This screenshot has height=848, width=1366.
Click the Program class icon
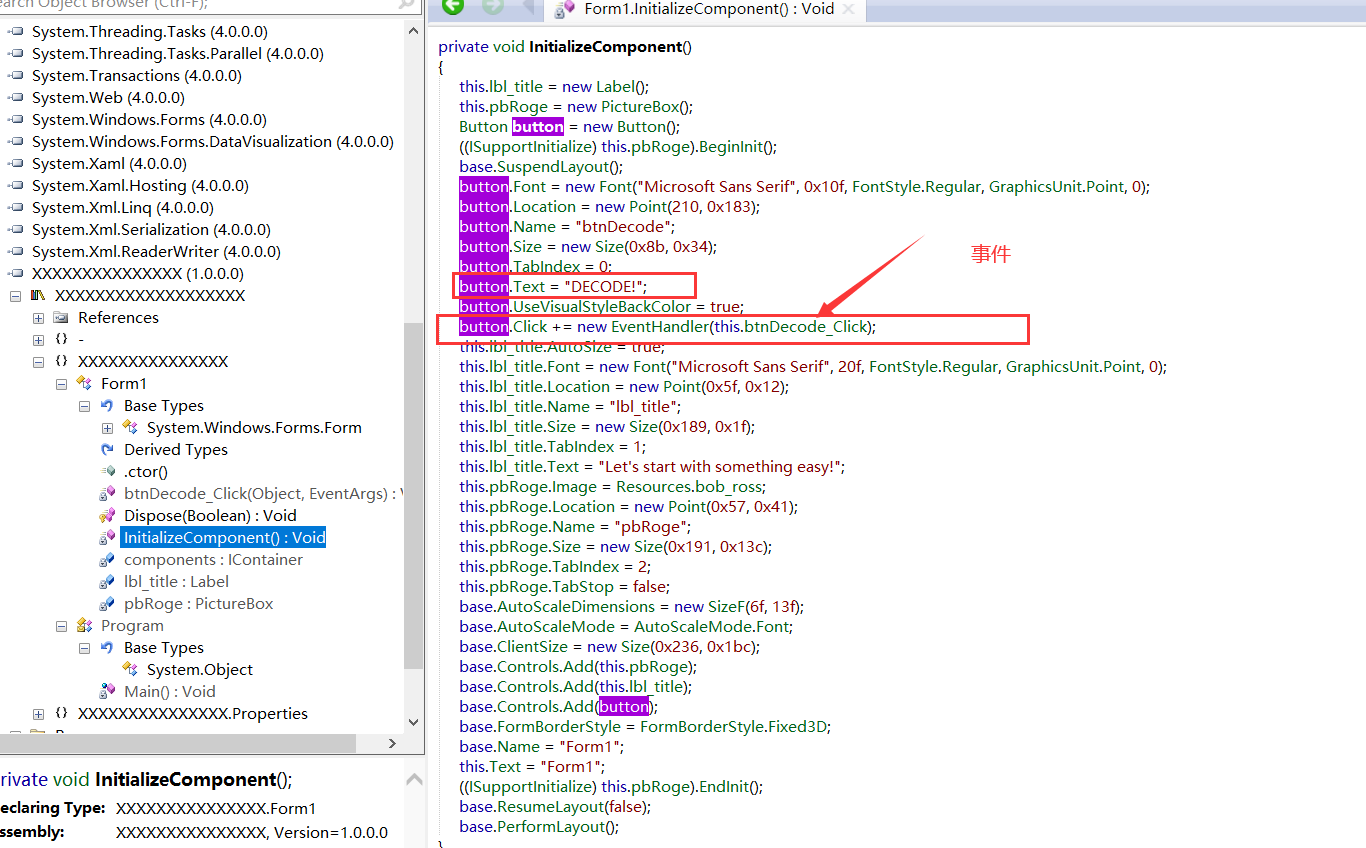(x=85, y=625)
